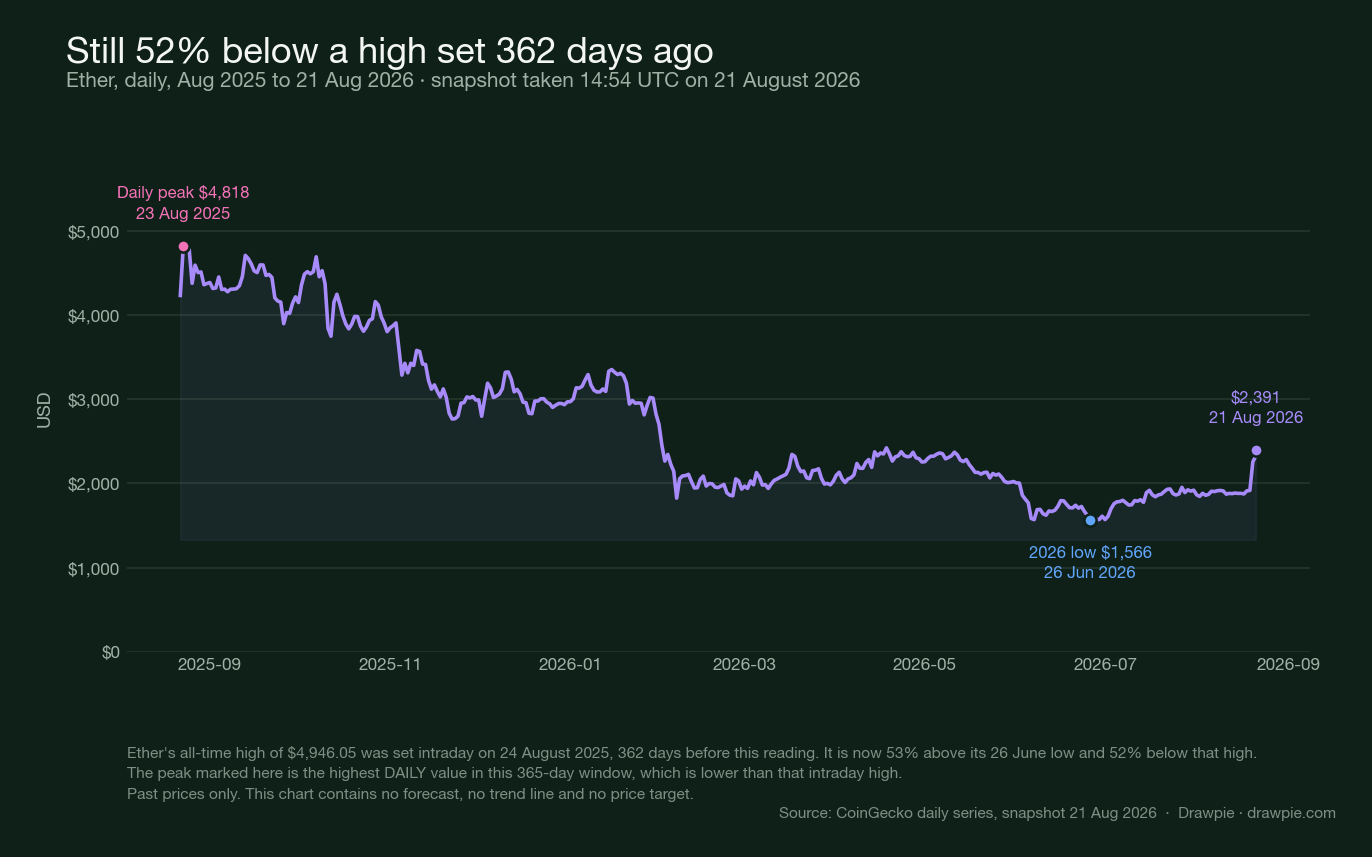Click the 2025-09 x-axis tick label

coord(209,664)
